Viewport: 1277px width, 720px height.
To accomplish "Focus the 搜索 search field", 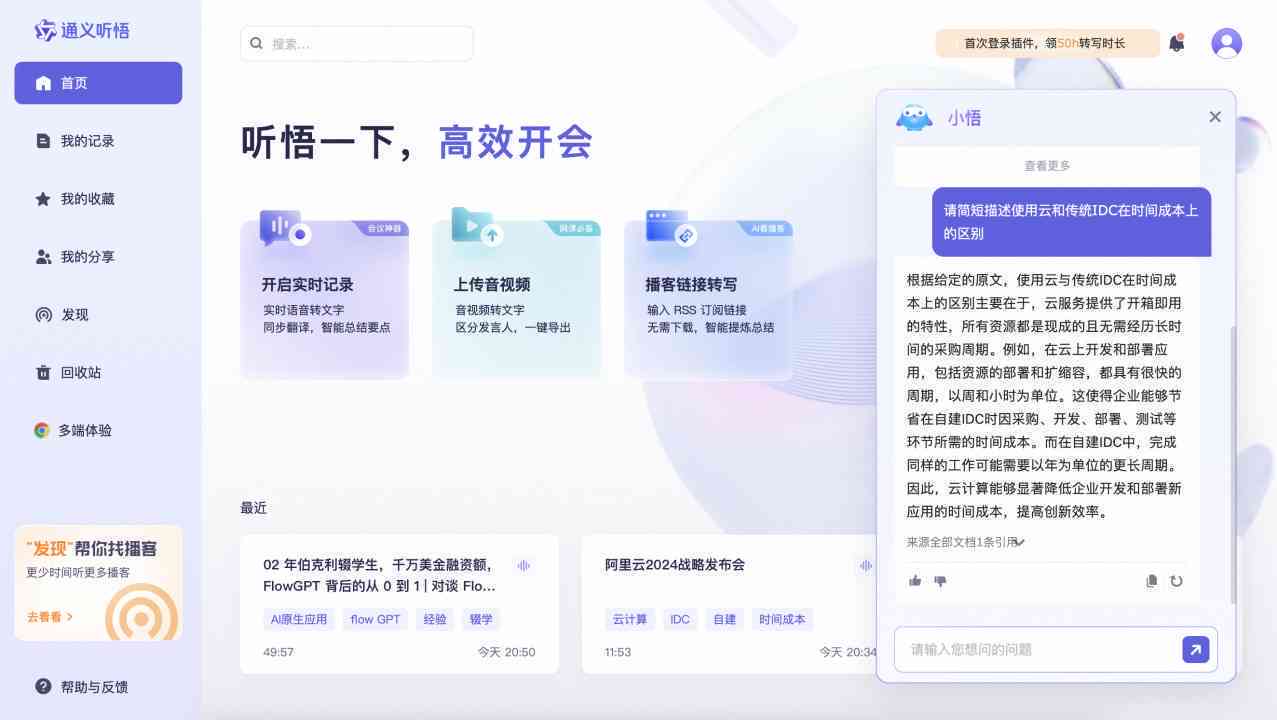I will 356,44.
